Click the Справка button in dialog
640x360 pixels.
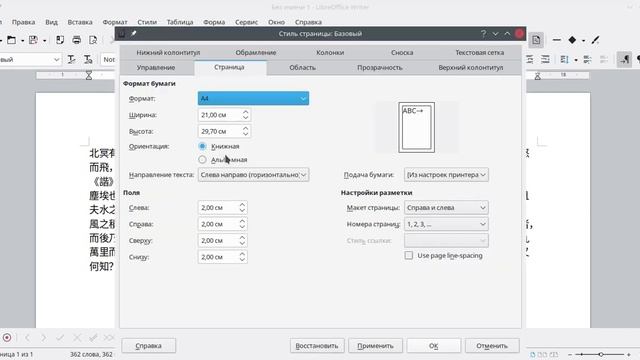point(149,346)
